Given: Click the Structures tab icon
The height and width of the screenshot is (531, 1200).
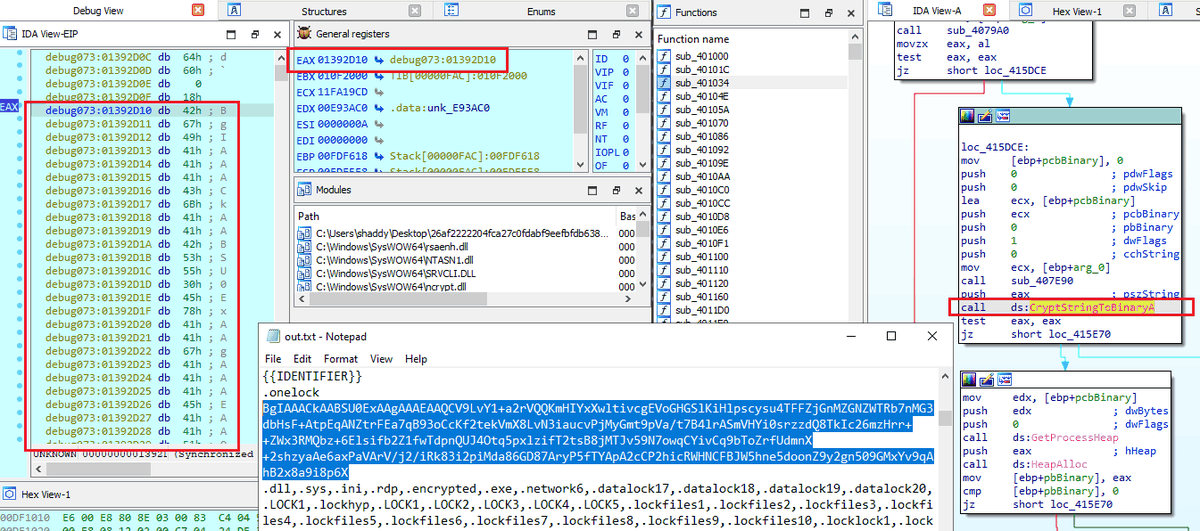Looking at the screenshot, I should tap(233, 10).
